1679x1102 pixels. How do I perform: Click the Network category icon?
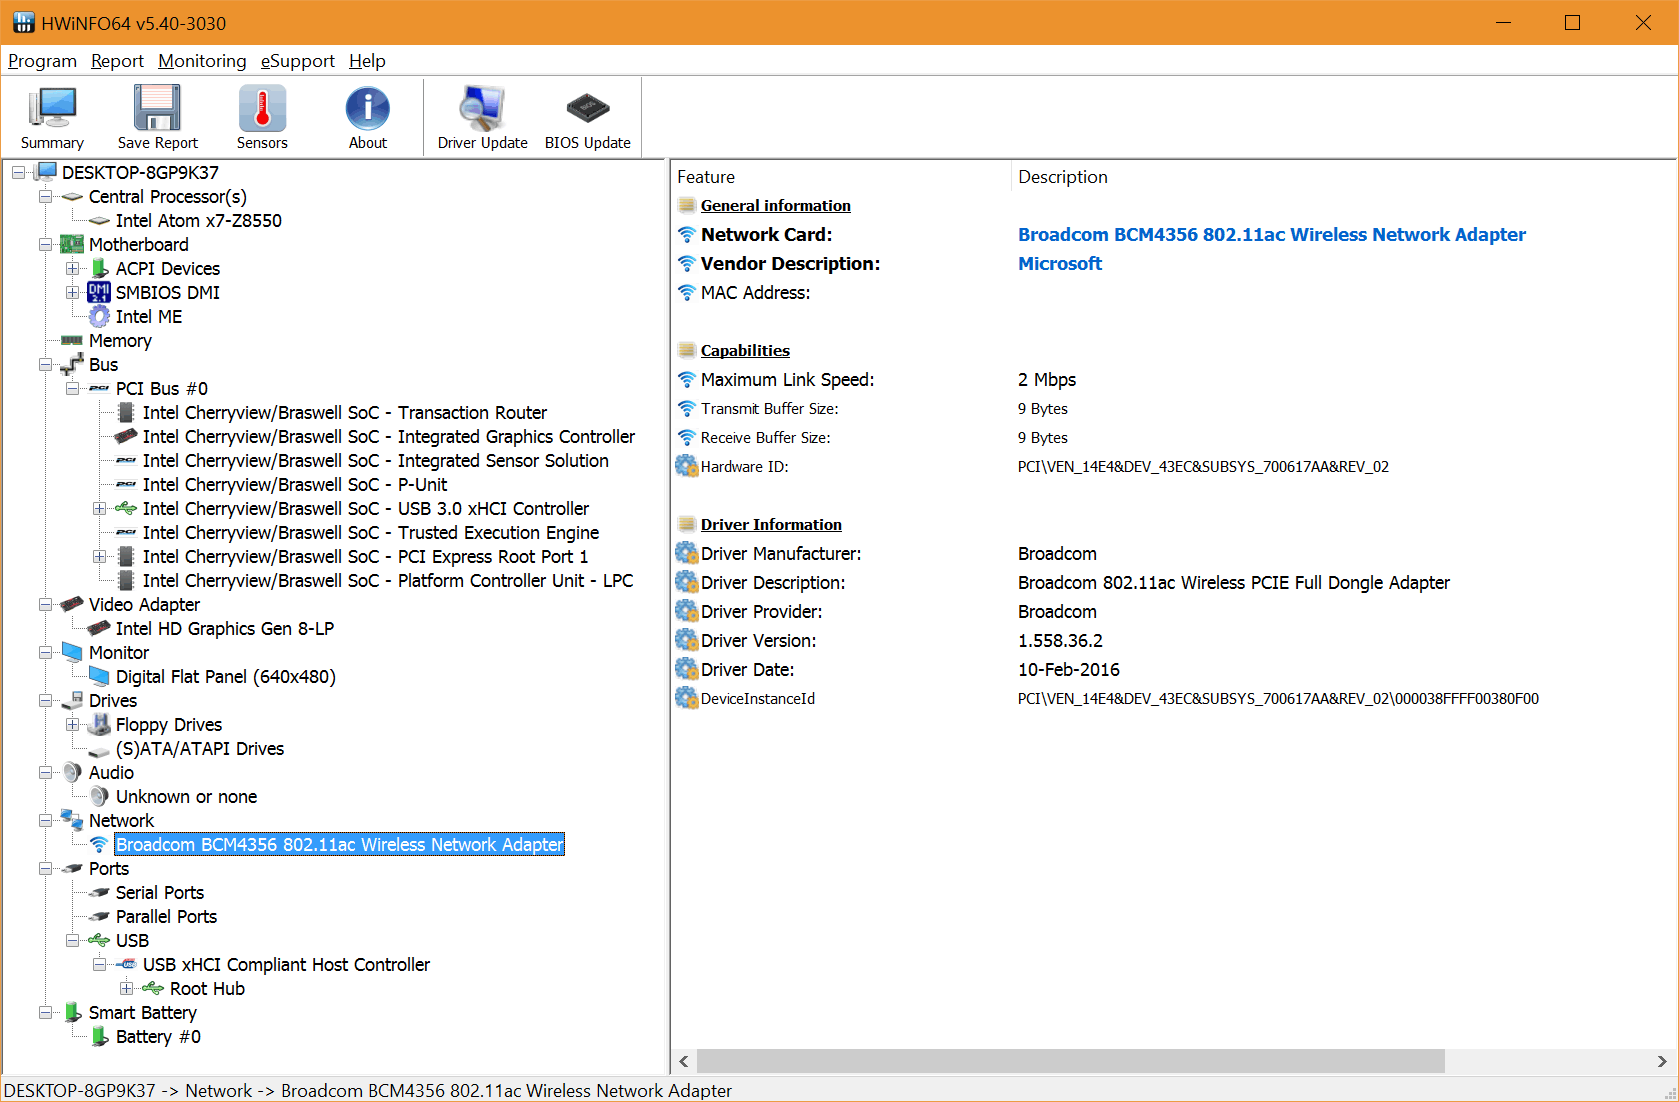[72, 820]
